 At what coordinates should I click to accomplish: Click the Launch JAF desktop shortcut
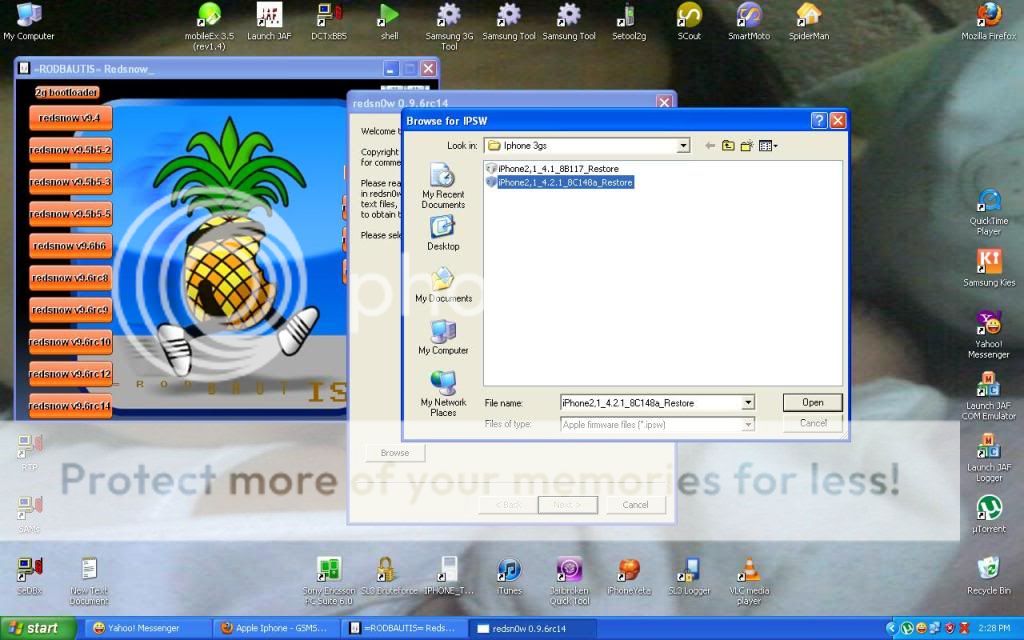pos(269,21)
